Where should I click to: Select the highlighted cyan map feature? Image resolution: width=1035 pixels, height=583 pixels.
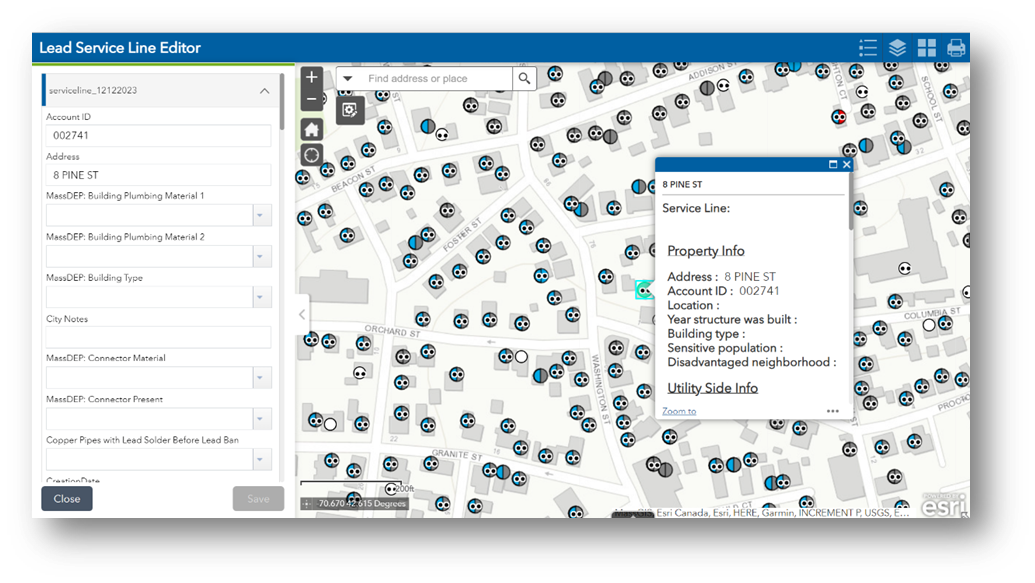coord(644,289)
